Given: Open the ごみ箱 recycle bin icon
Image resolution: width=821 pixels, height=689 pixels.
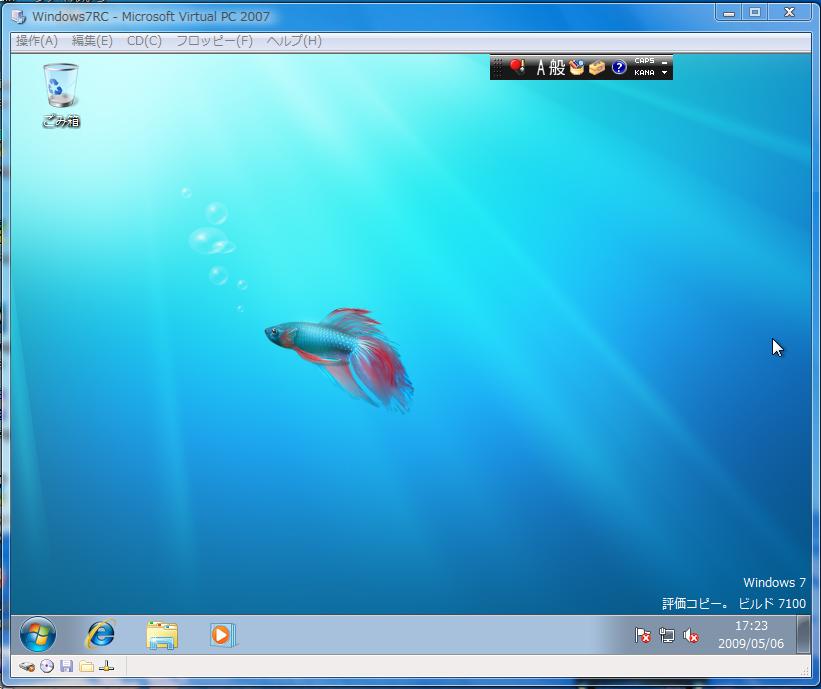Looking at the screenshot, I should pyautogui.click(x=60, y=88).
